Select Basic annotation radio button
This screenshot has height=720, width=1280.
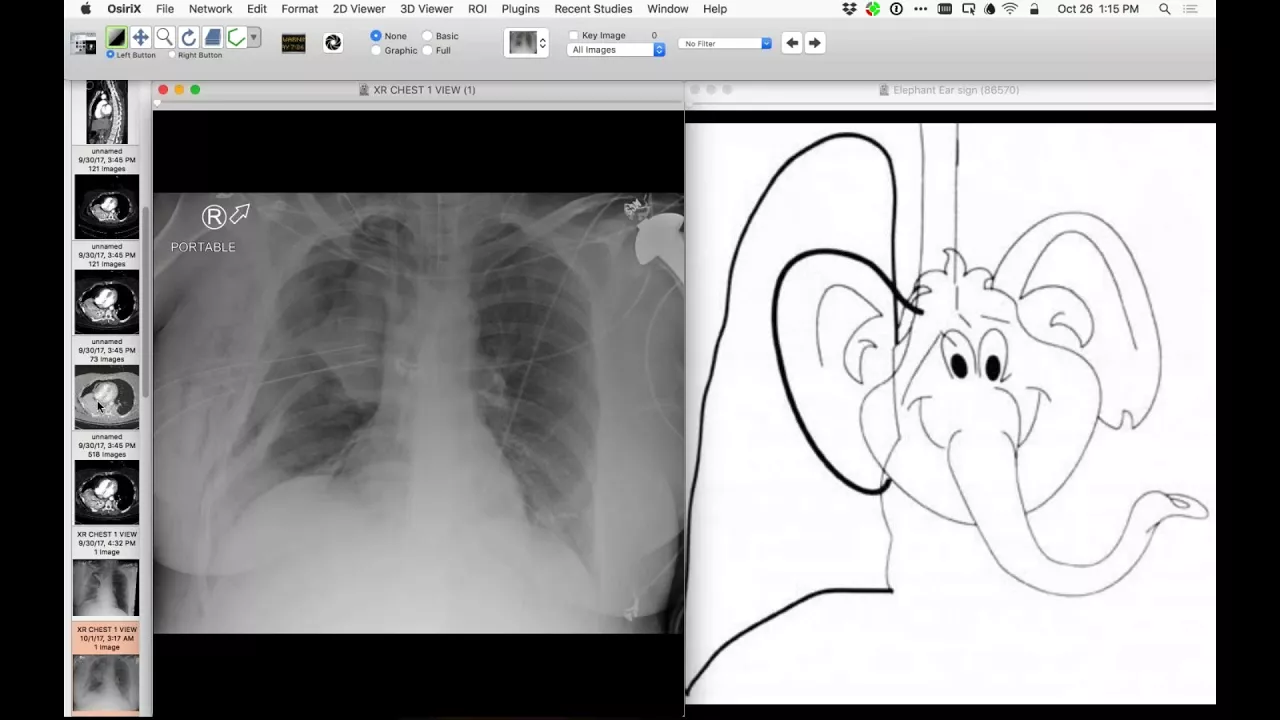point(427,36)
